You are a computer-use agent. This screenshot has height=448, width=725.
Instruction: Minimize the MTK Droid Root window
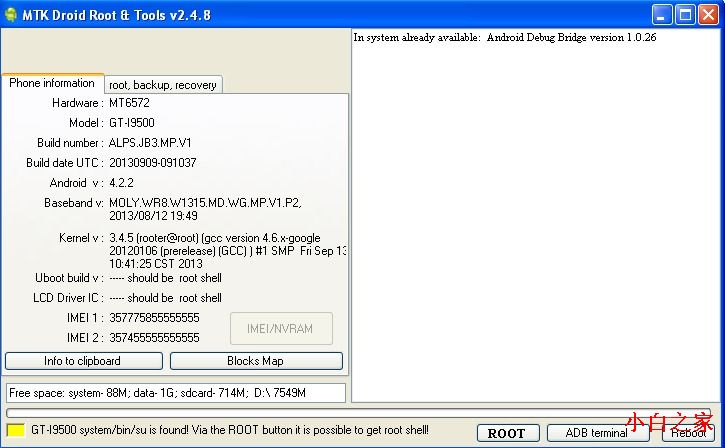click(x=662, y=15)
